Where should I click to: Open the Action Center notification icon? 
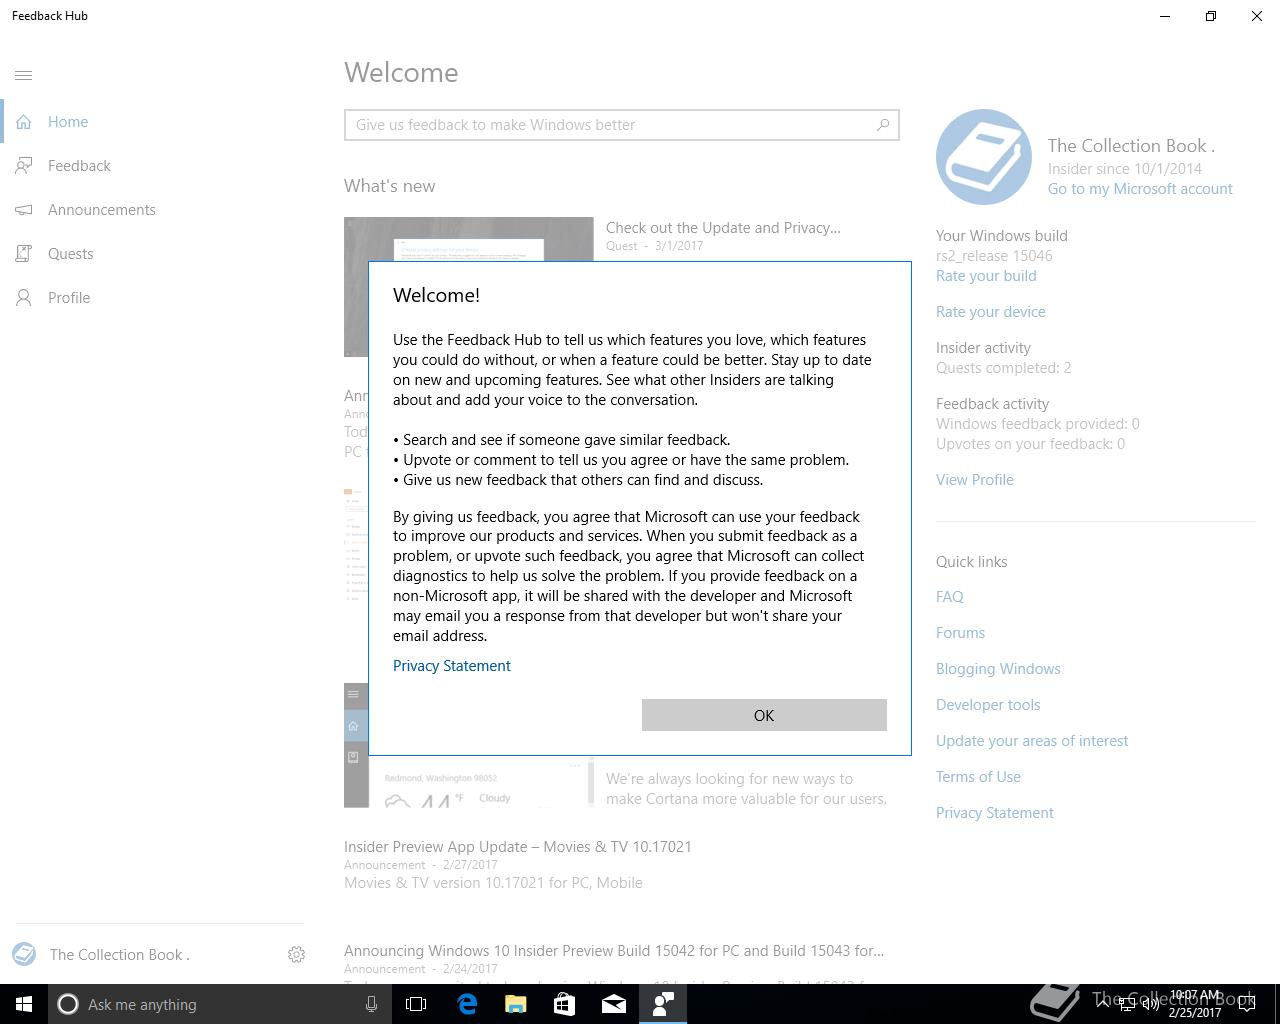1247,1004
